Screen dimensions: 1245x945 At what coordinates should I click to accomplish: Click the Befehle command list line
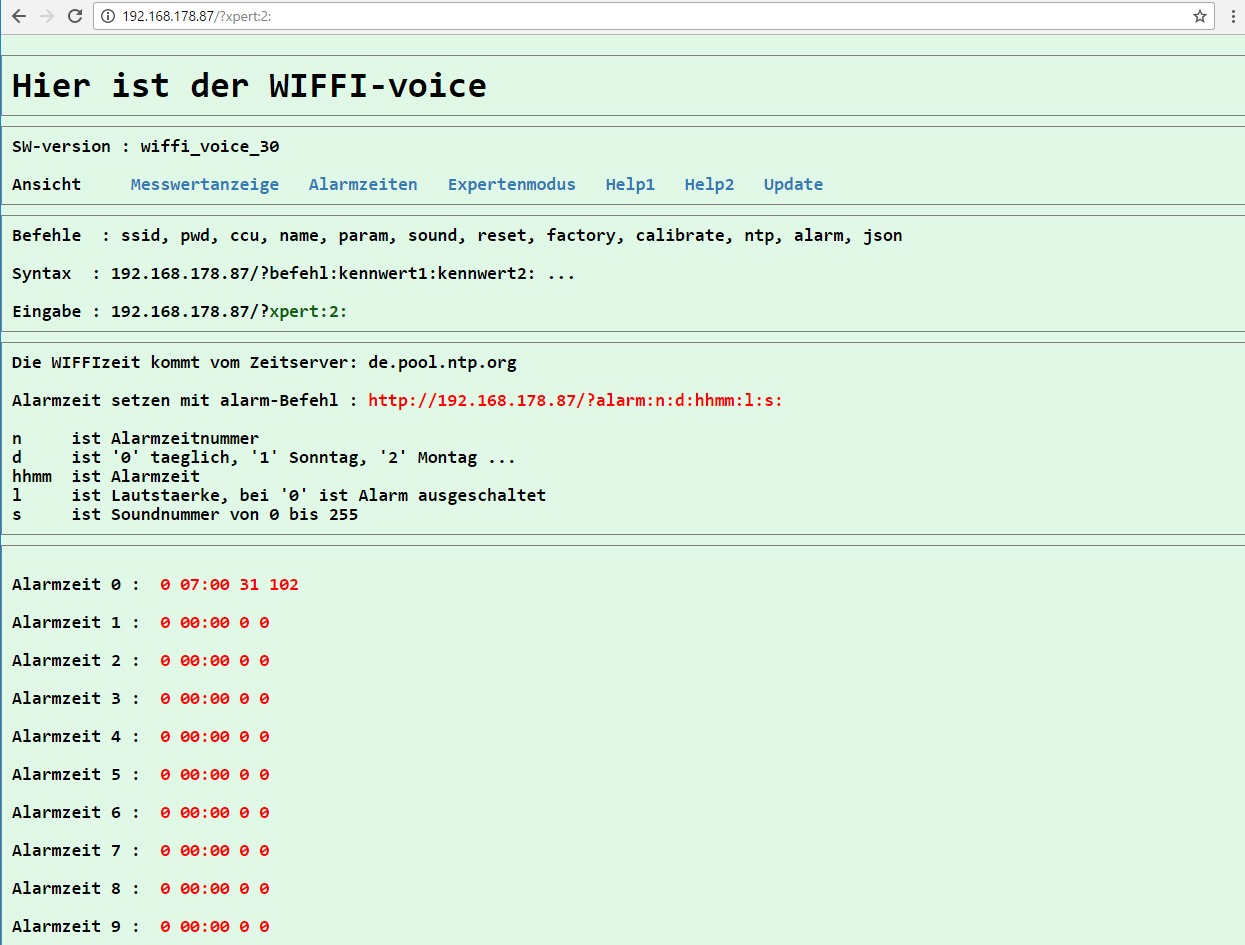(x=457, y=236)
